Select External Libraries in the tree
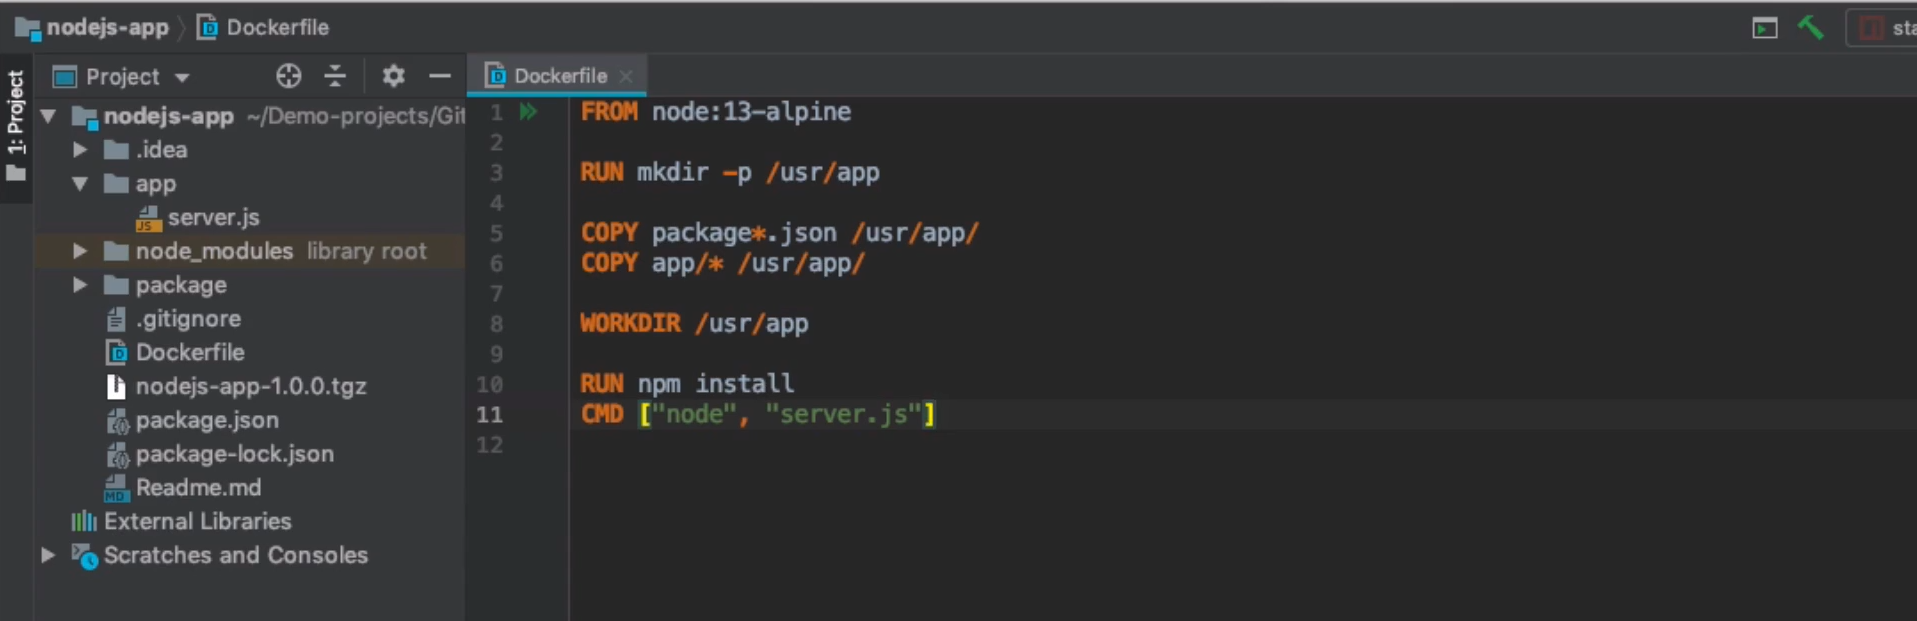The width and height of the screenshot is (1917, 621). point(198,521)
